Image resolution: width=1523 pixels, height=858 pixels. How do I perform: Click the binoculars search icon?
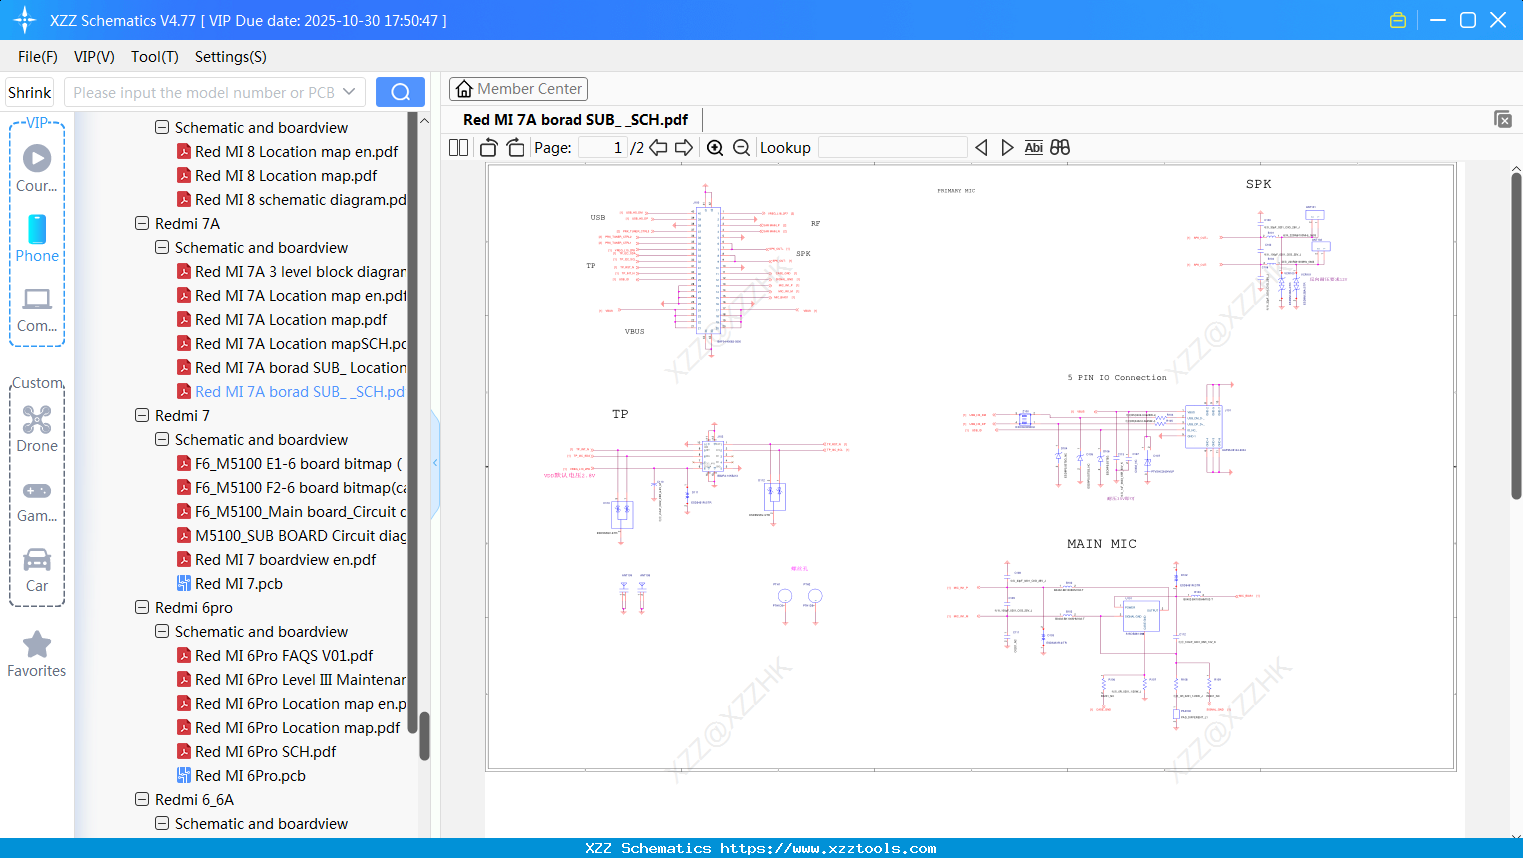[1060, 148]
